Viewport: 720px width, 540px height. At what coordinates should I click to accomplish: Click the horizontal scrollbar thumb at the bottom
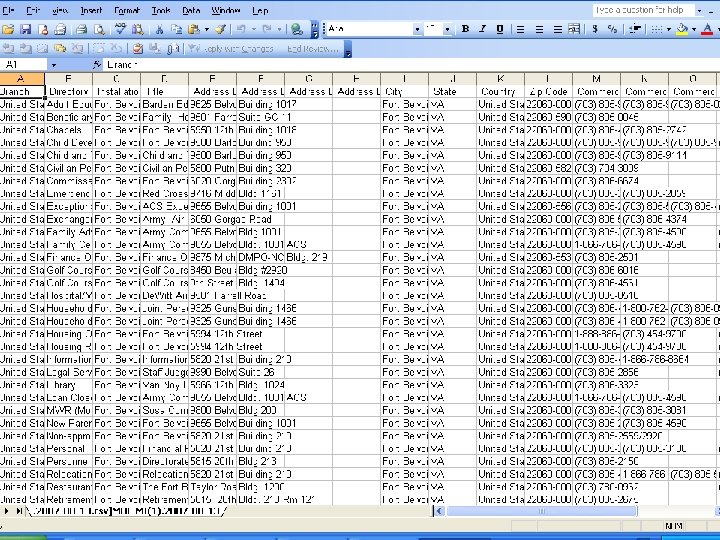click(542, 511)
